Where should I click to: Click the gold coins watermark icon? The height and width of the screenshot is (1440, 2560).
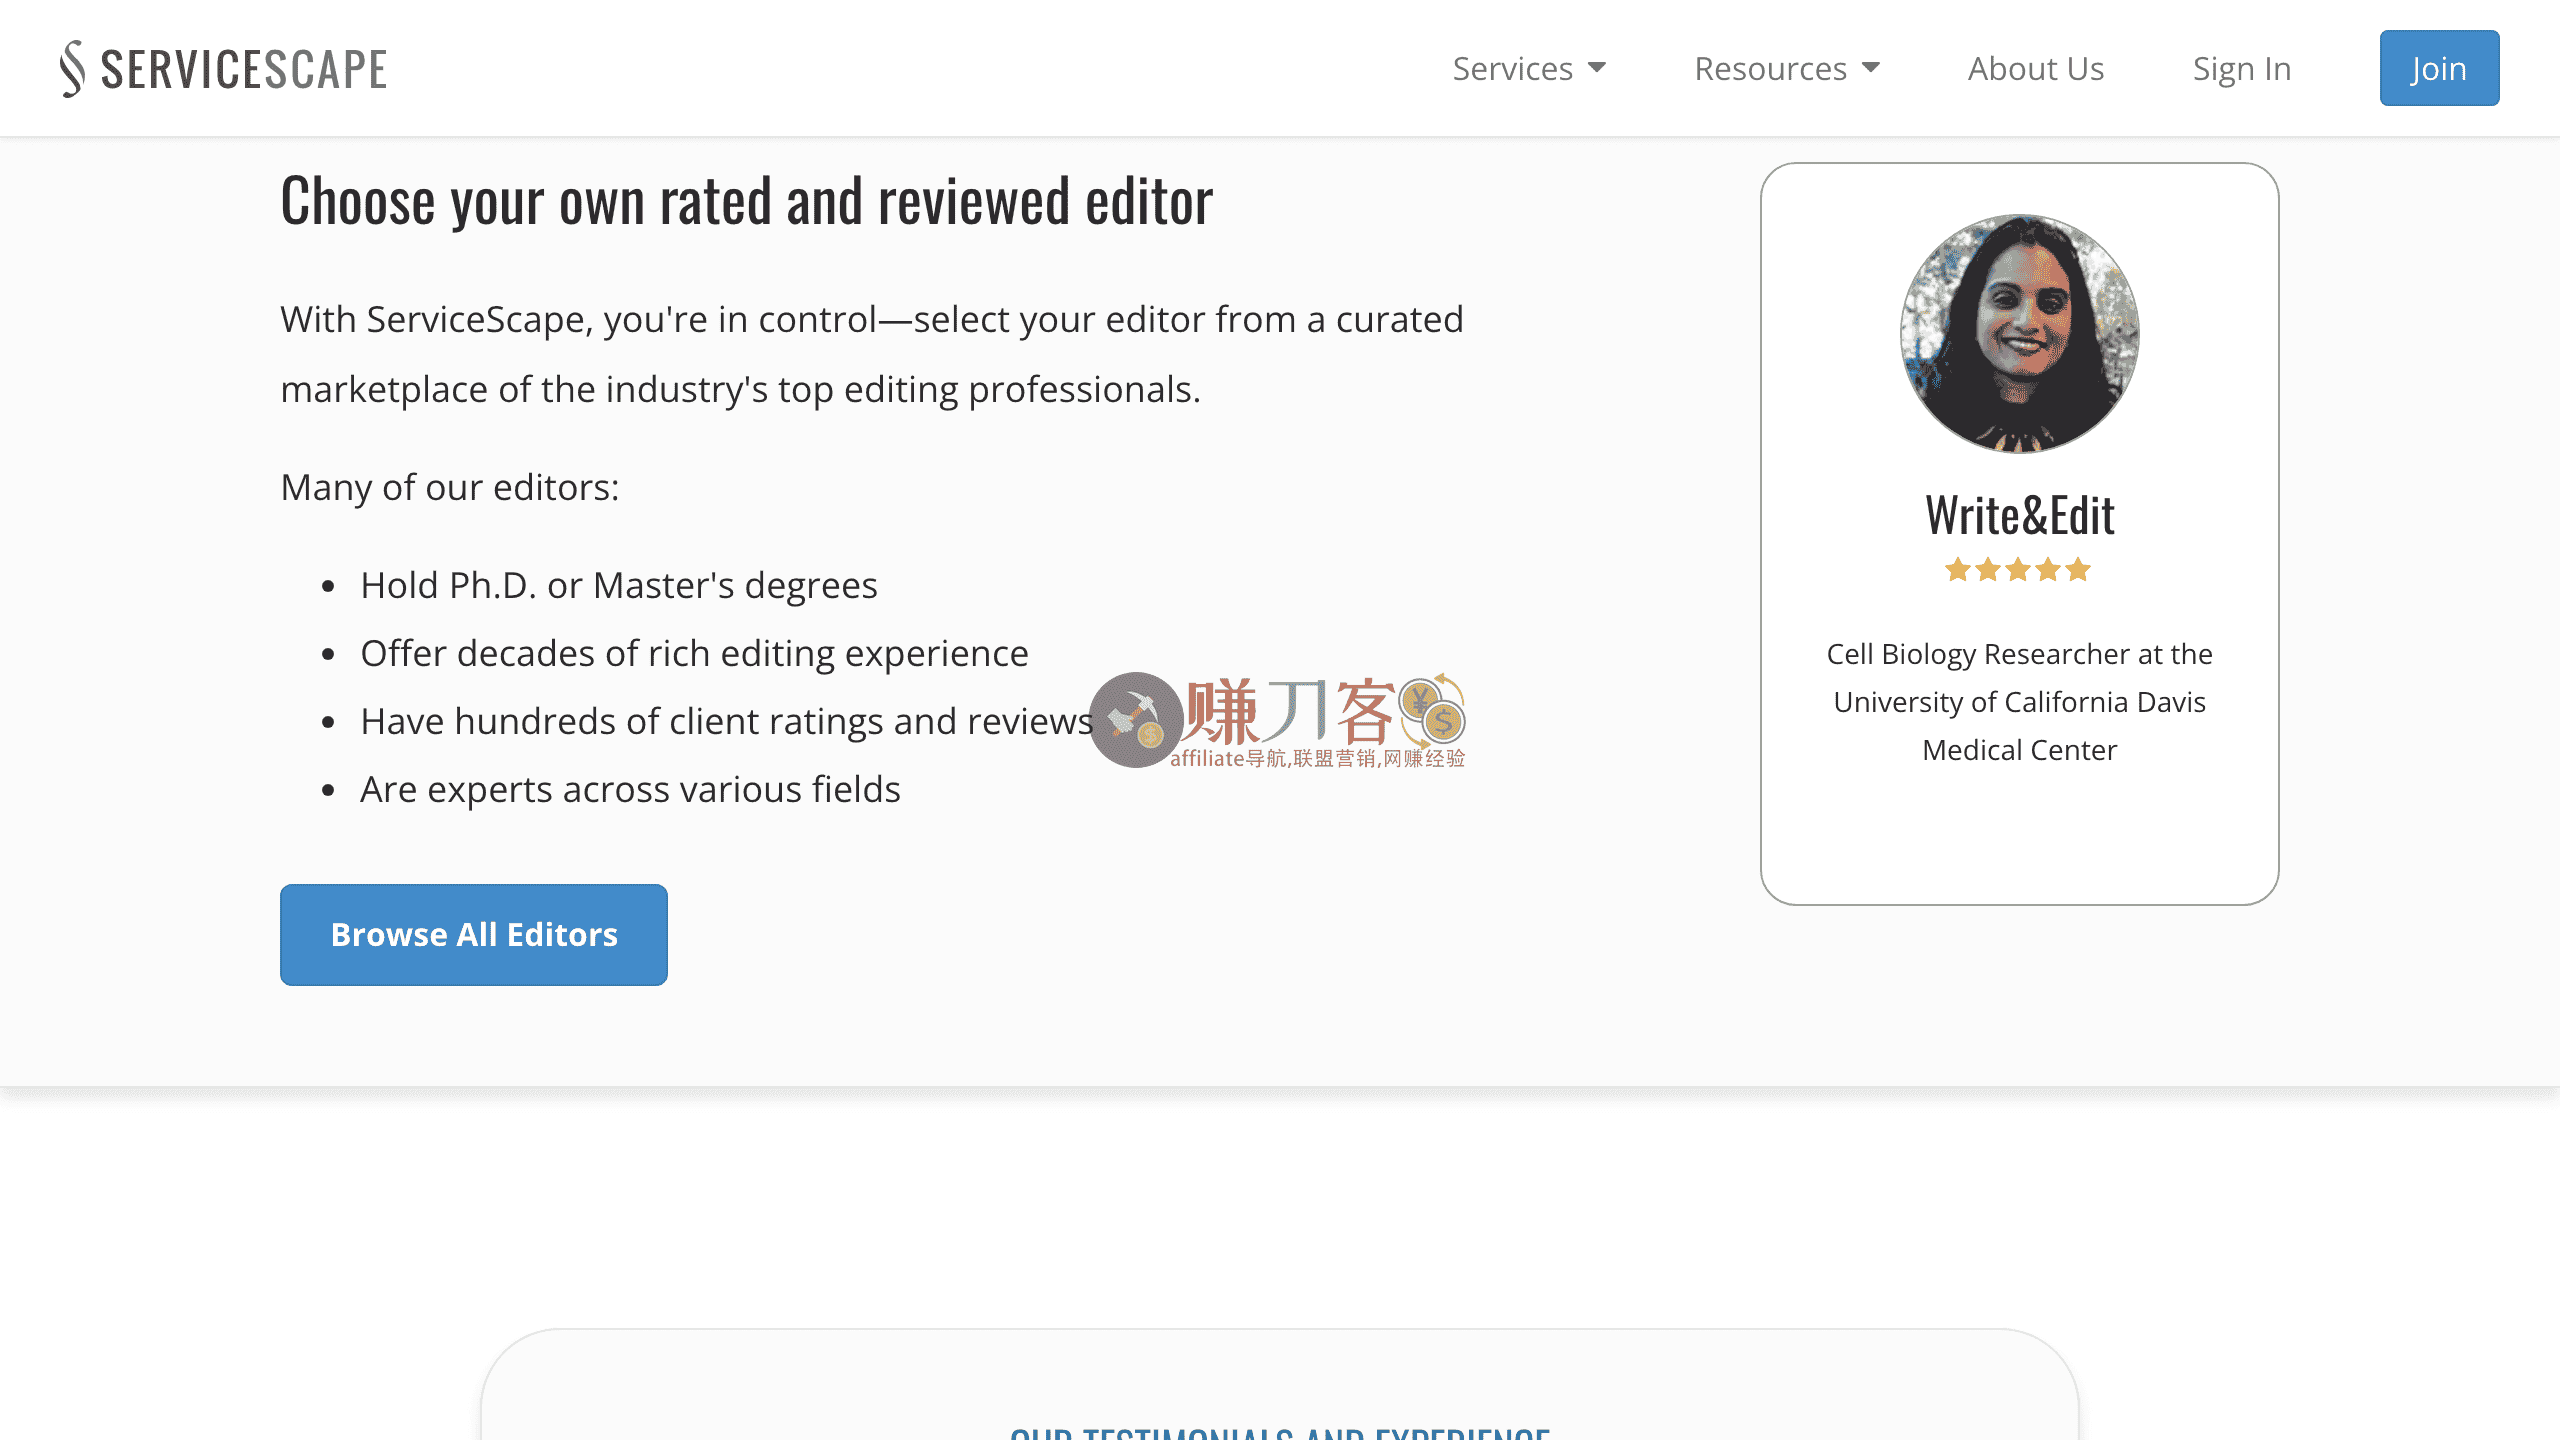coord(1432,710)
